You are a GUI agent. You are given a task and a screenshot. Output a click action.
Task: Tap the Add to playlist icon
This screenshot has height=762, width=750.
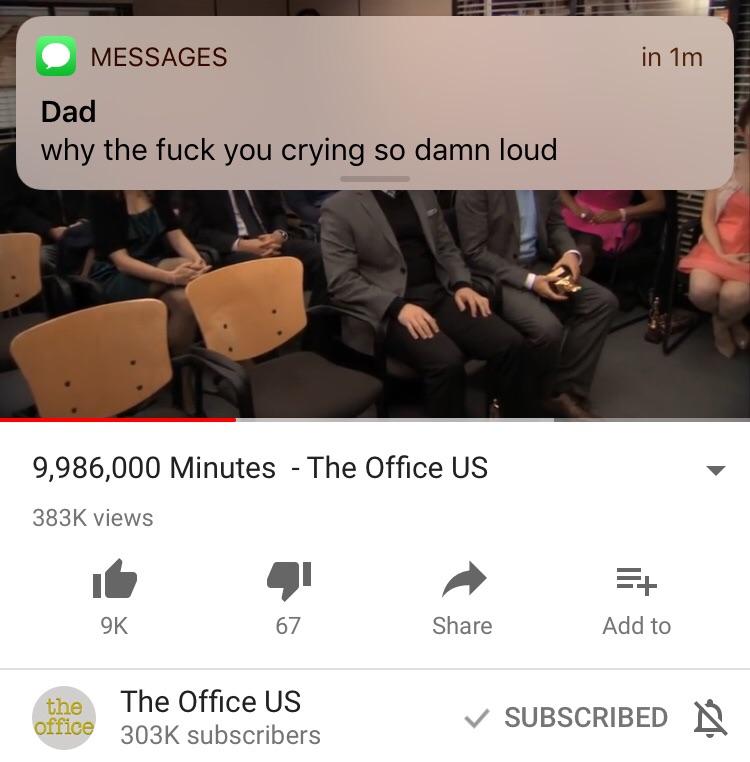coord(636,581)
